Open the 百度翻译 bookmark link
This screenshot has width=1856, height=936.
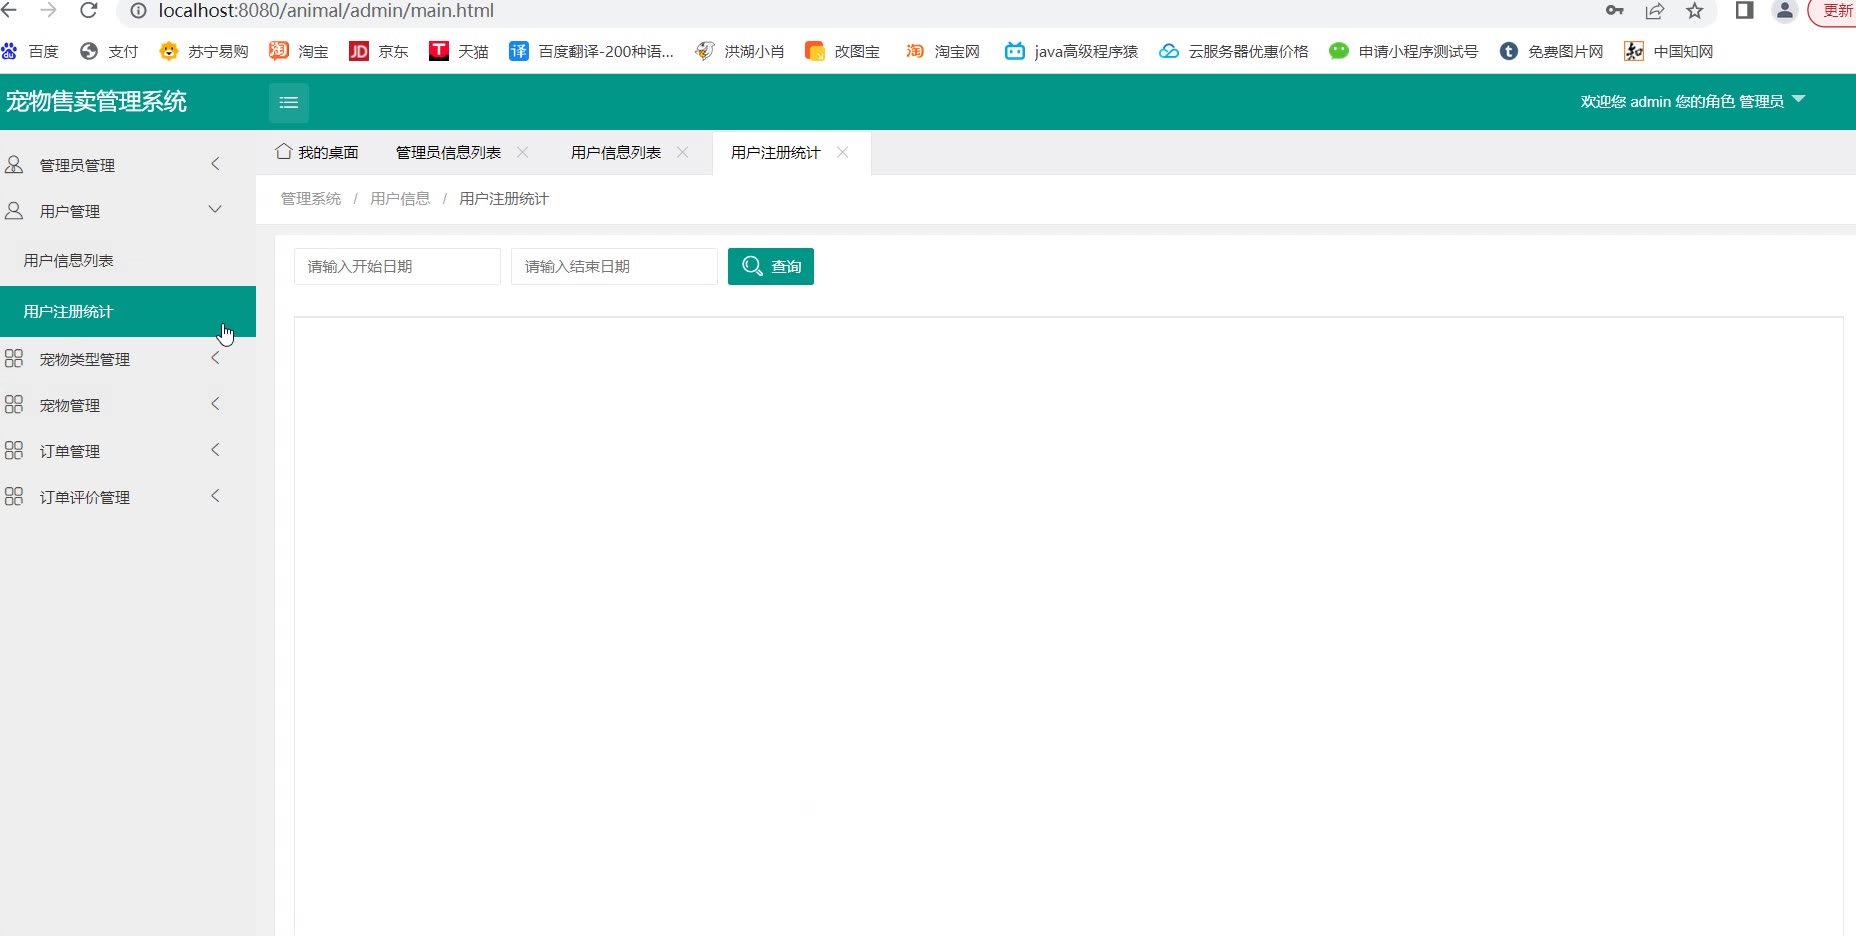(592, 51)
